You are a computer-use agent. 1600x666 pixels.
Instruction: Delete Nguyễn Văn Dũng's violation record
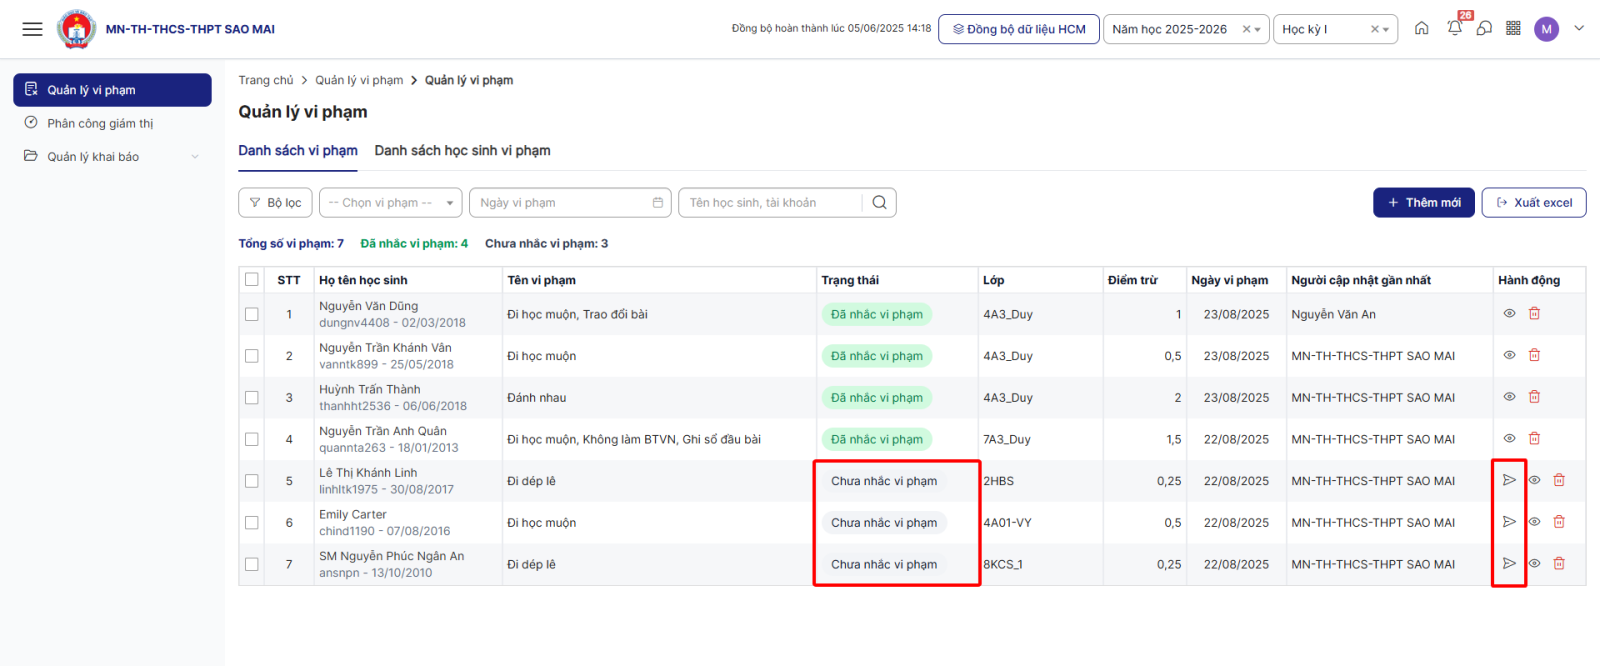(x=1534, y=314)
